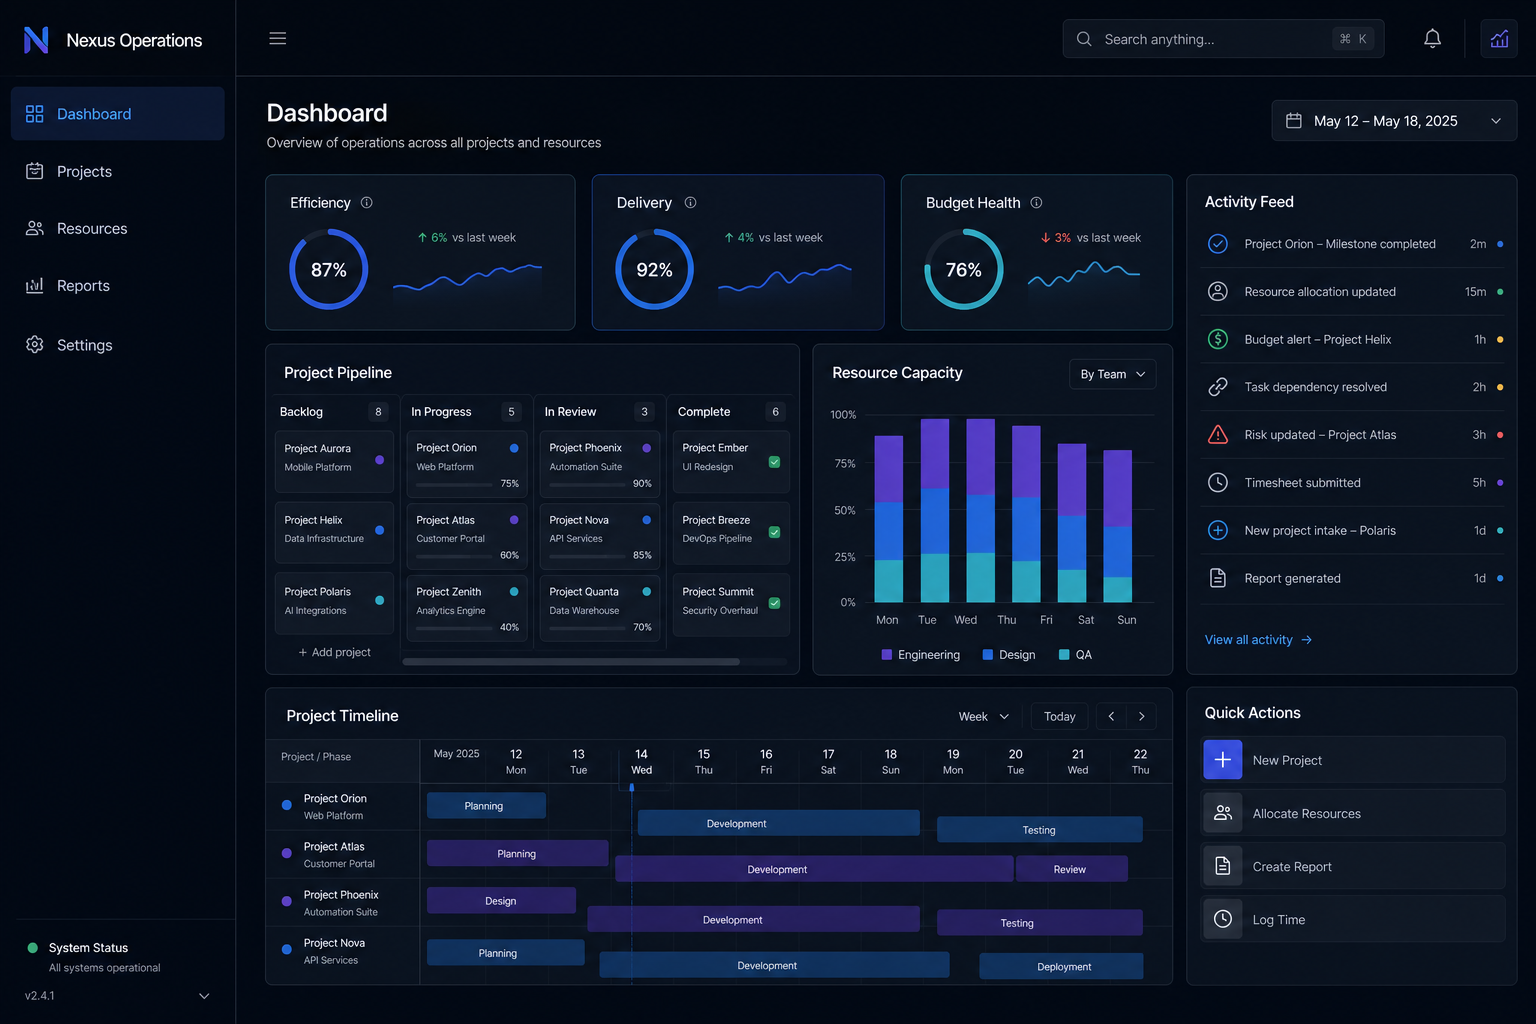
Task: Click the Task dependency link icon
Action: 1218,387
